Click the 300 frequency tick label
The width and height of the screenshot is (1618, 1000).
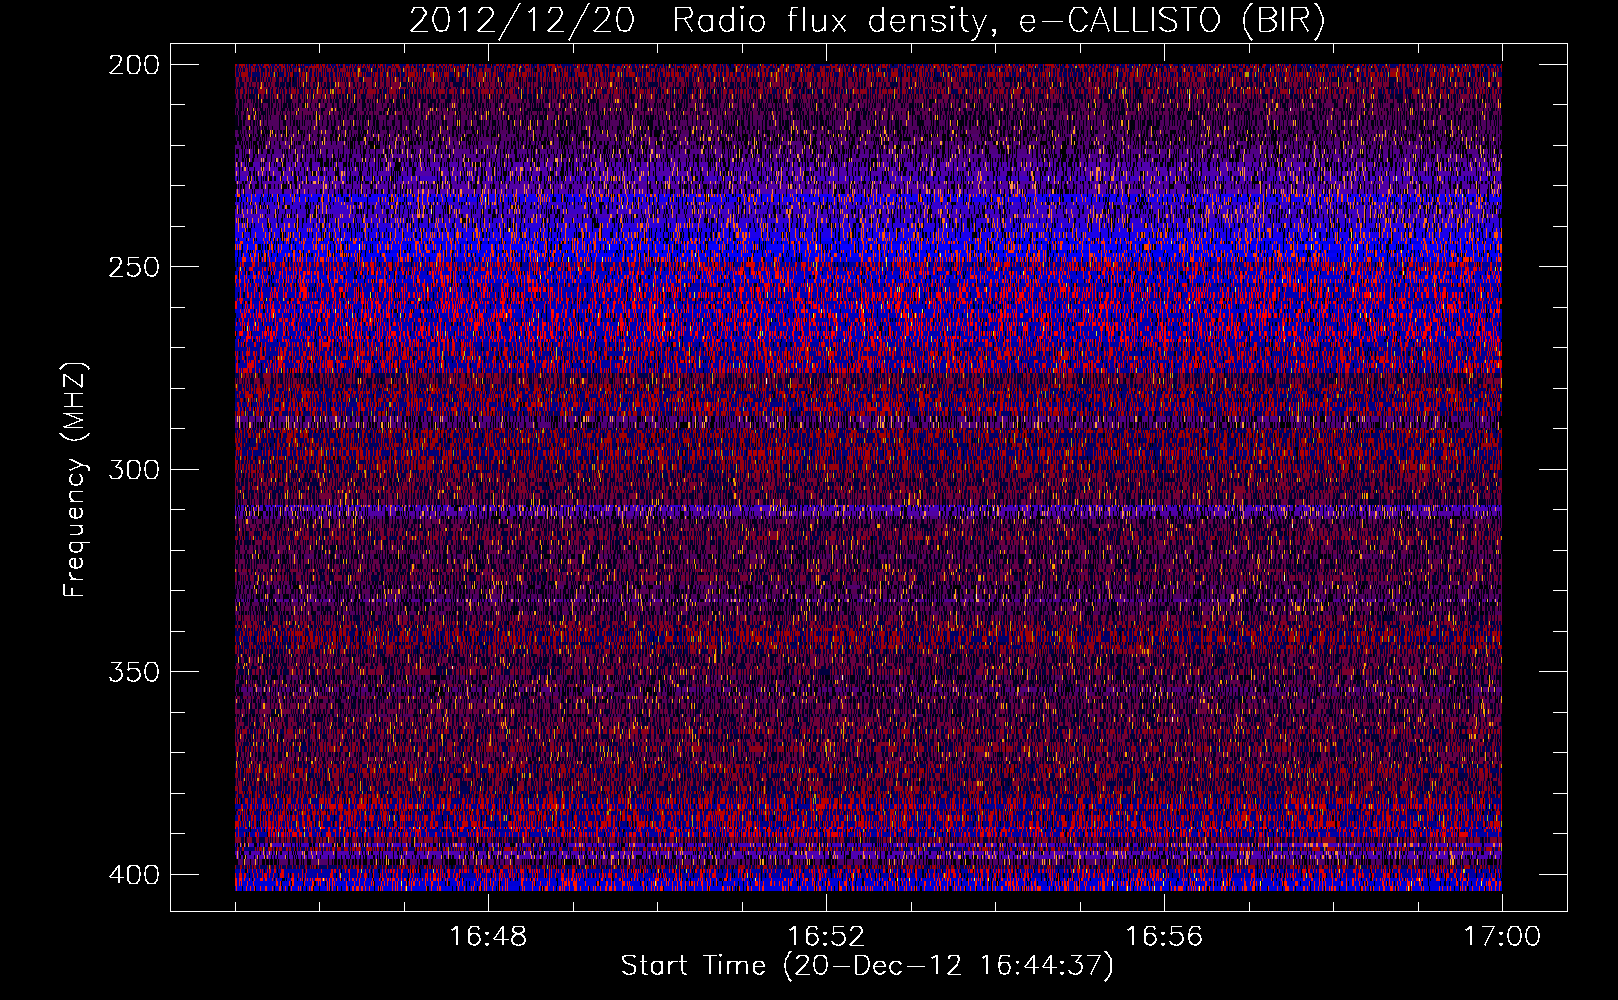pos(133,469)
